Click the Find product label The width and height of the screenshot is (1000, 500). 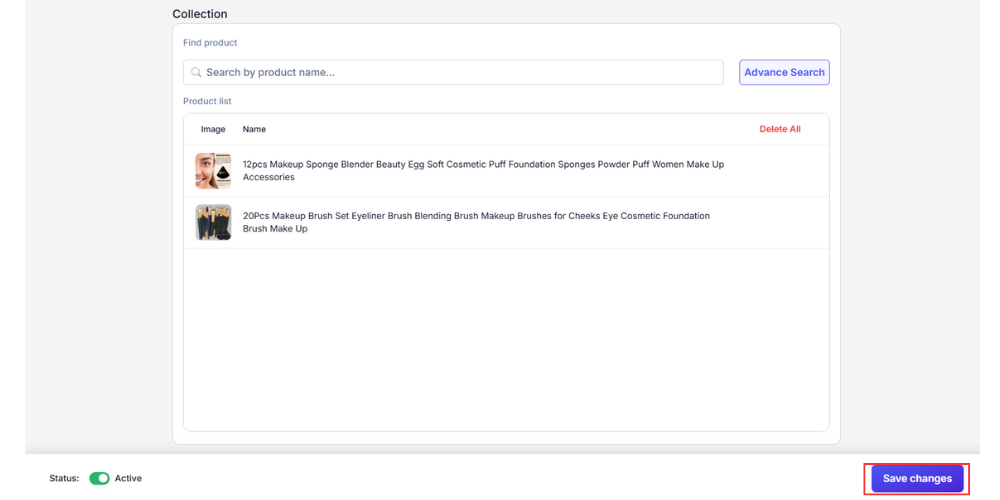point(210,43)
